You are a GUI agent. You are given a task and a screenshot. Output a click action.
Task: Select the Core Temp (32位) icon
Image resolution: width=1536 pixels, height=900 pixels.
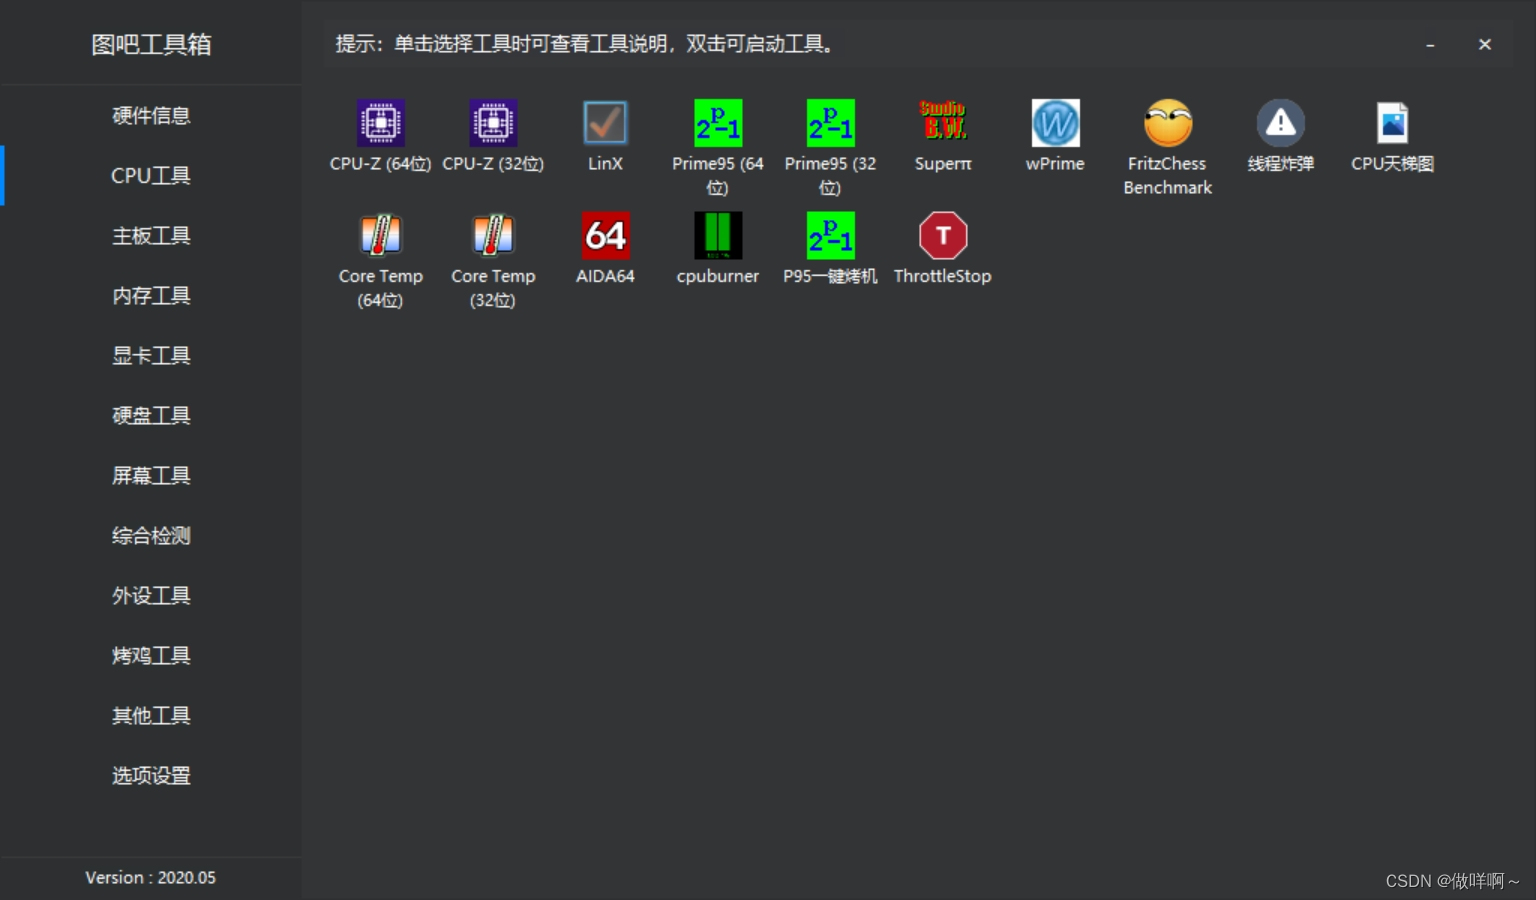pyautogui.click(x=493, y=235)
